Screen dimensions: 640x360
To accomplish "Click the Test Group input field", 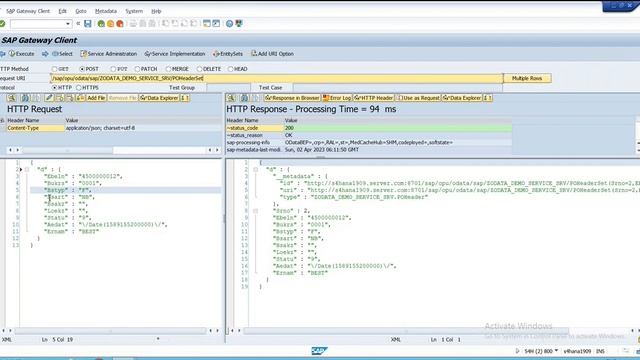I will pyautogui.click(x=229, y=88).
